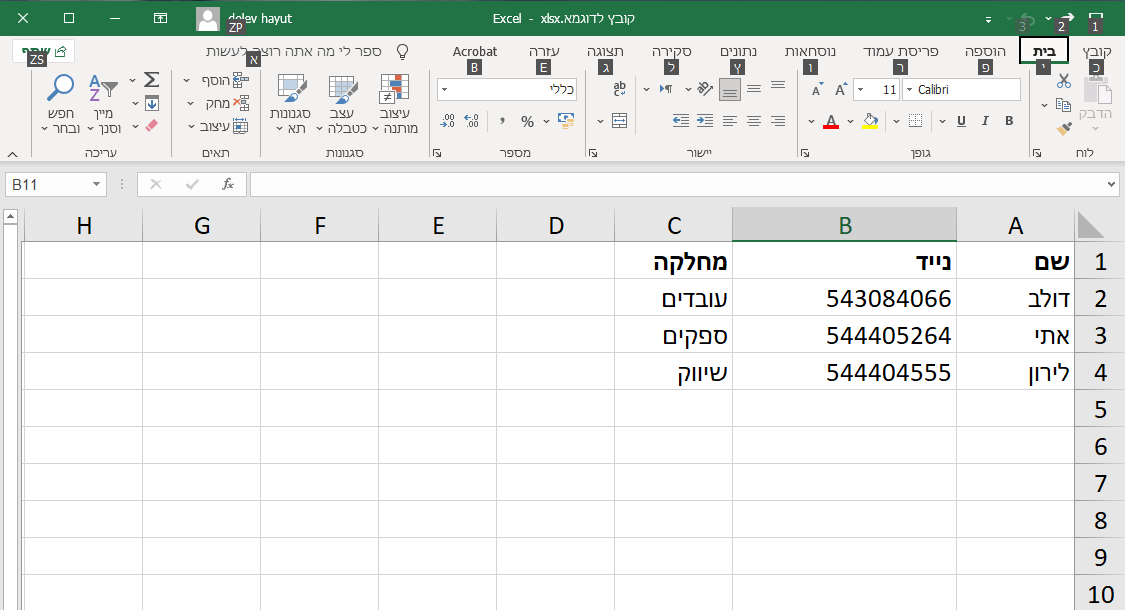Click cell B3 containing 544405264

coord(844,335)
